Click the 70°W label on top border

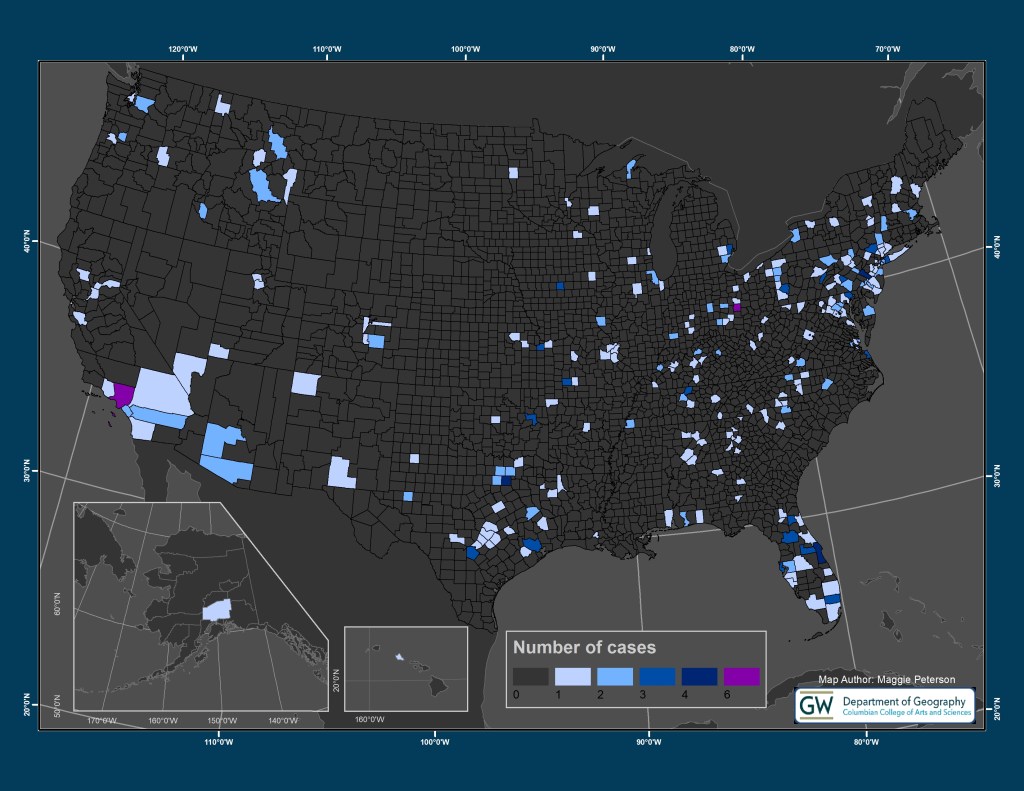887,49
